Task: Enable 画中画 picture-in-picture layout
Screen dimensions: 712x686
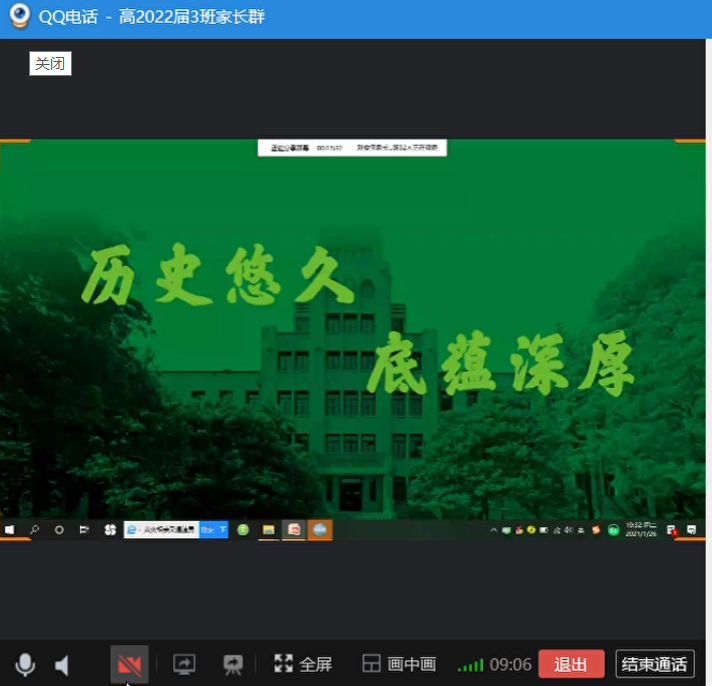Action: point(400,664)
